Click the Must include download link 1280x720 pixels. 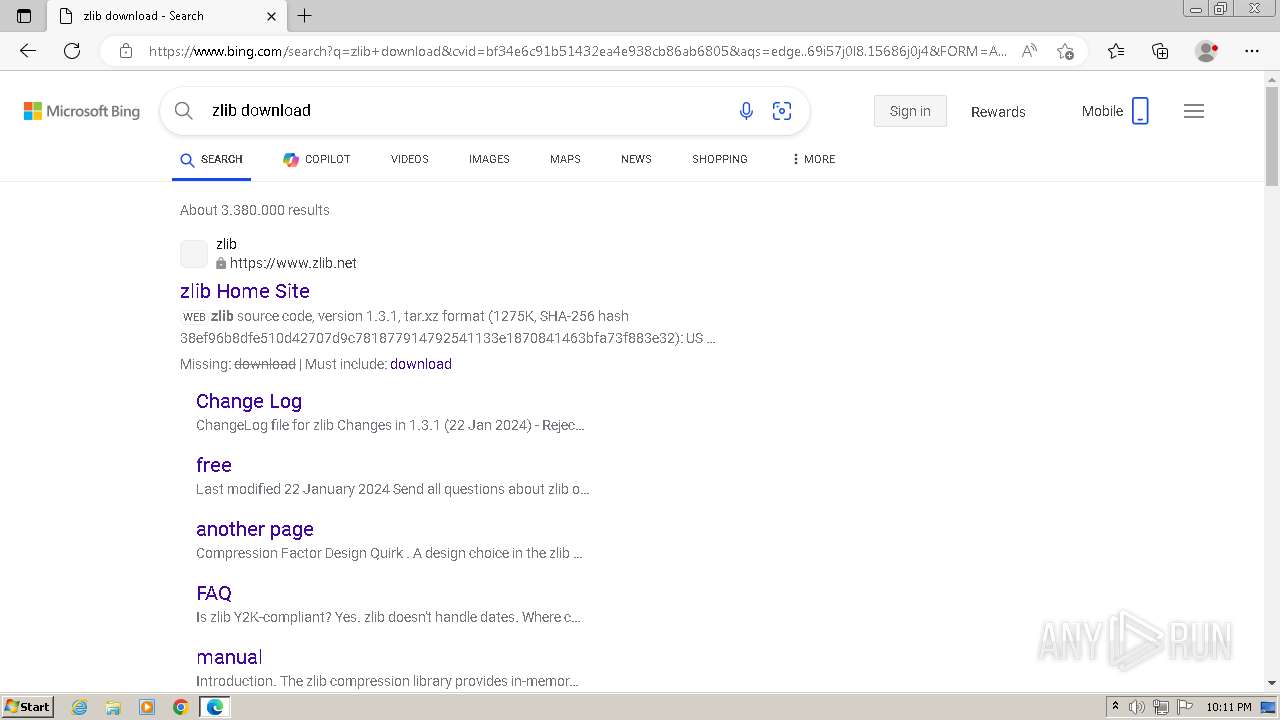click(x=421, y=364)
